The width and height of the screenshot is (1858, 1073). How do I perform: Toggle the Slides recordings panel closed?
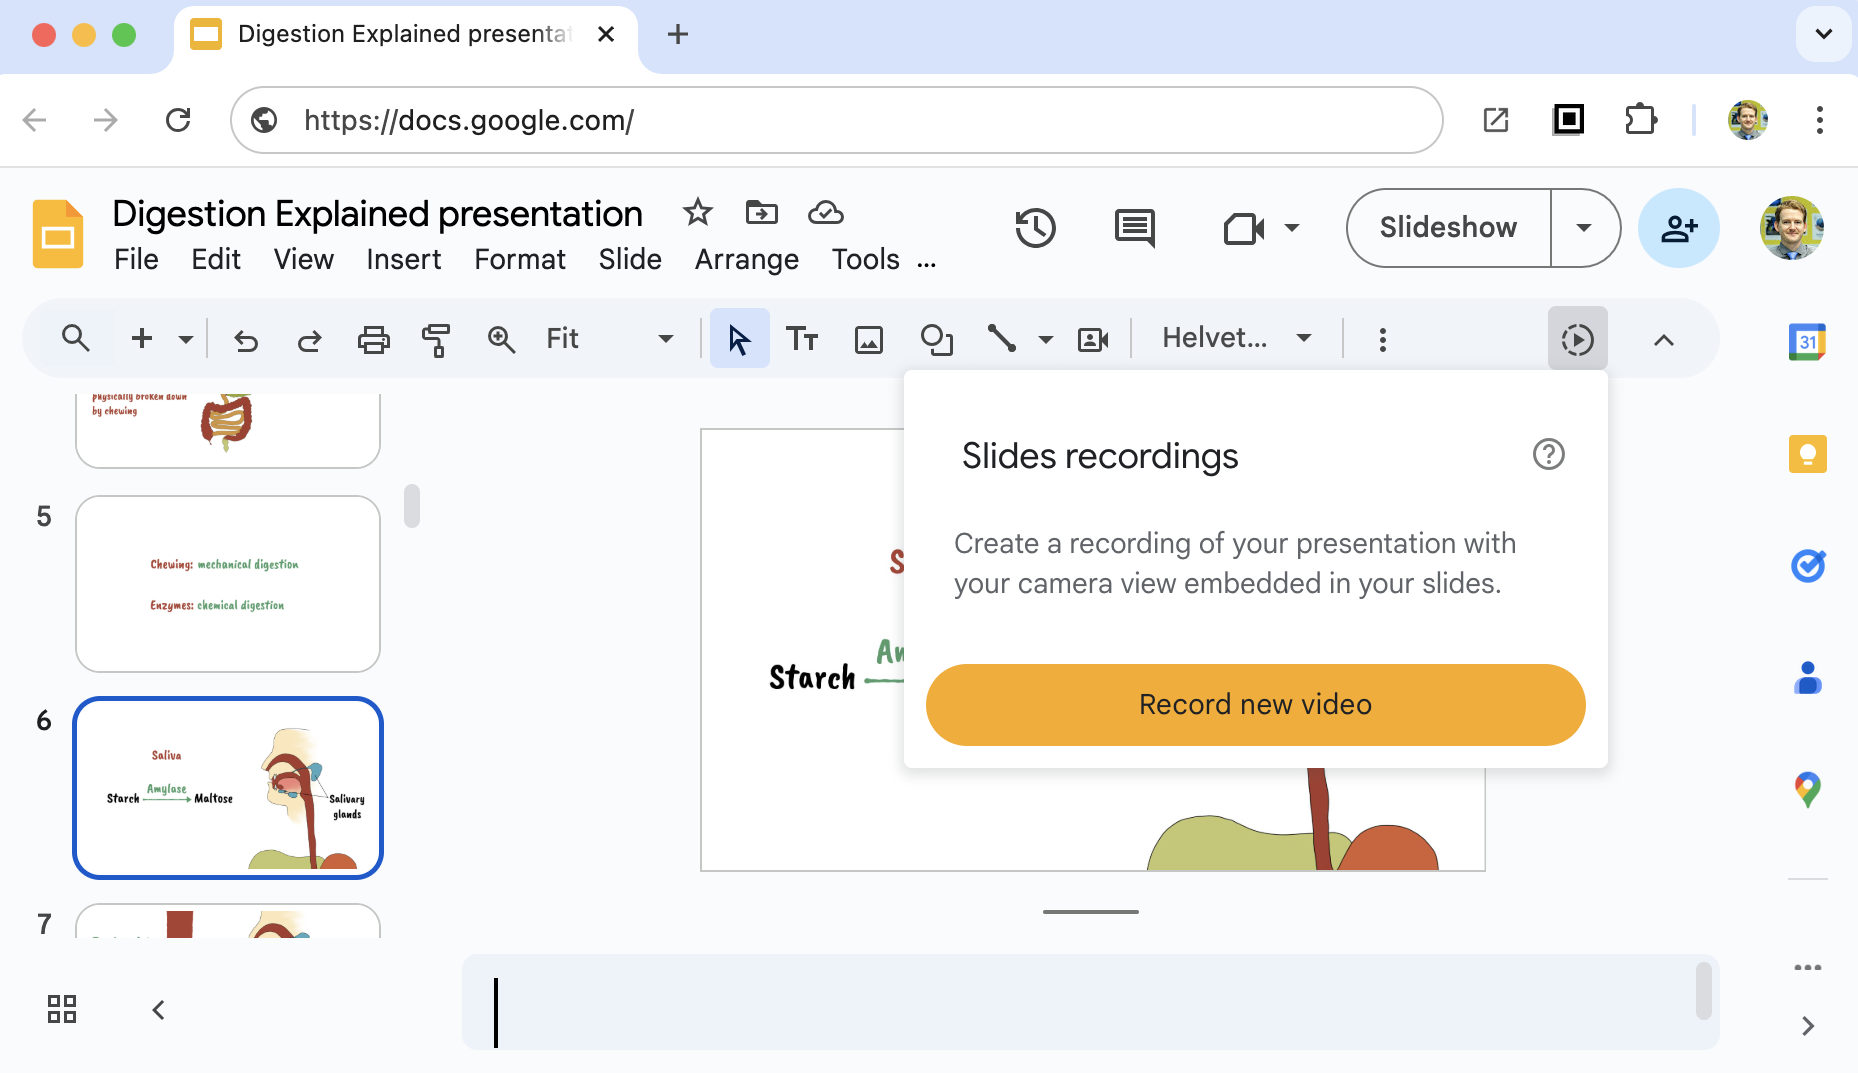1577,339
